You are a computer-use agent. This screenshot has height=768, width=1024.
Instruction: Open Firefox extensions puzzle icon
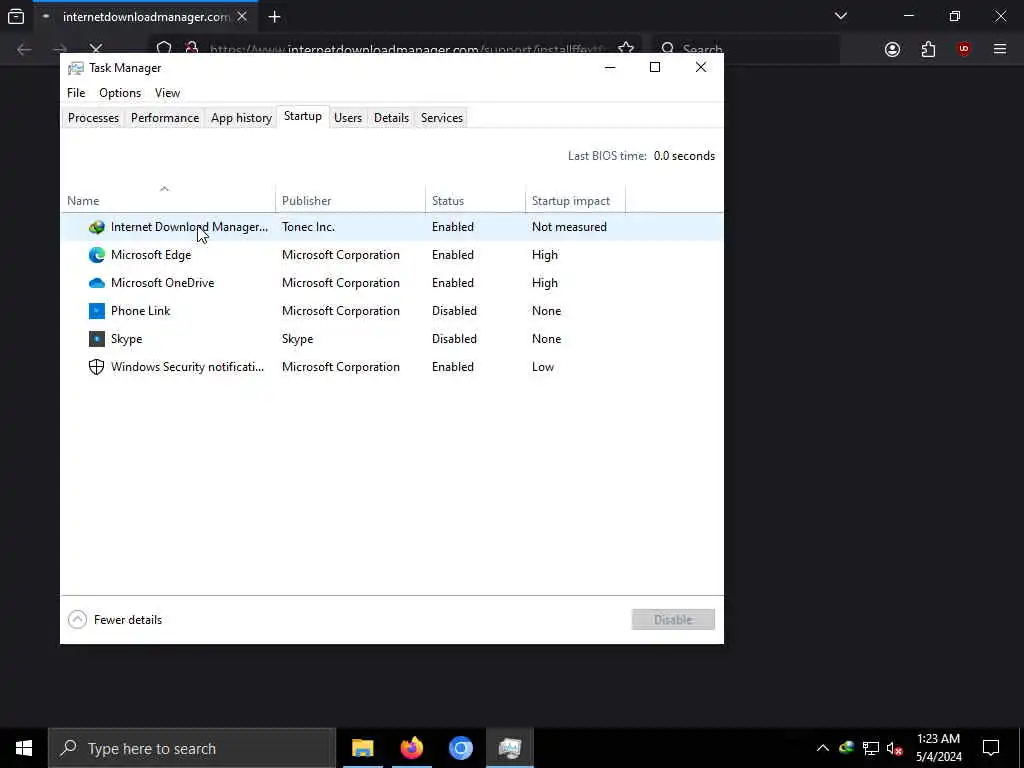(x=928, y=50)
